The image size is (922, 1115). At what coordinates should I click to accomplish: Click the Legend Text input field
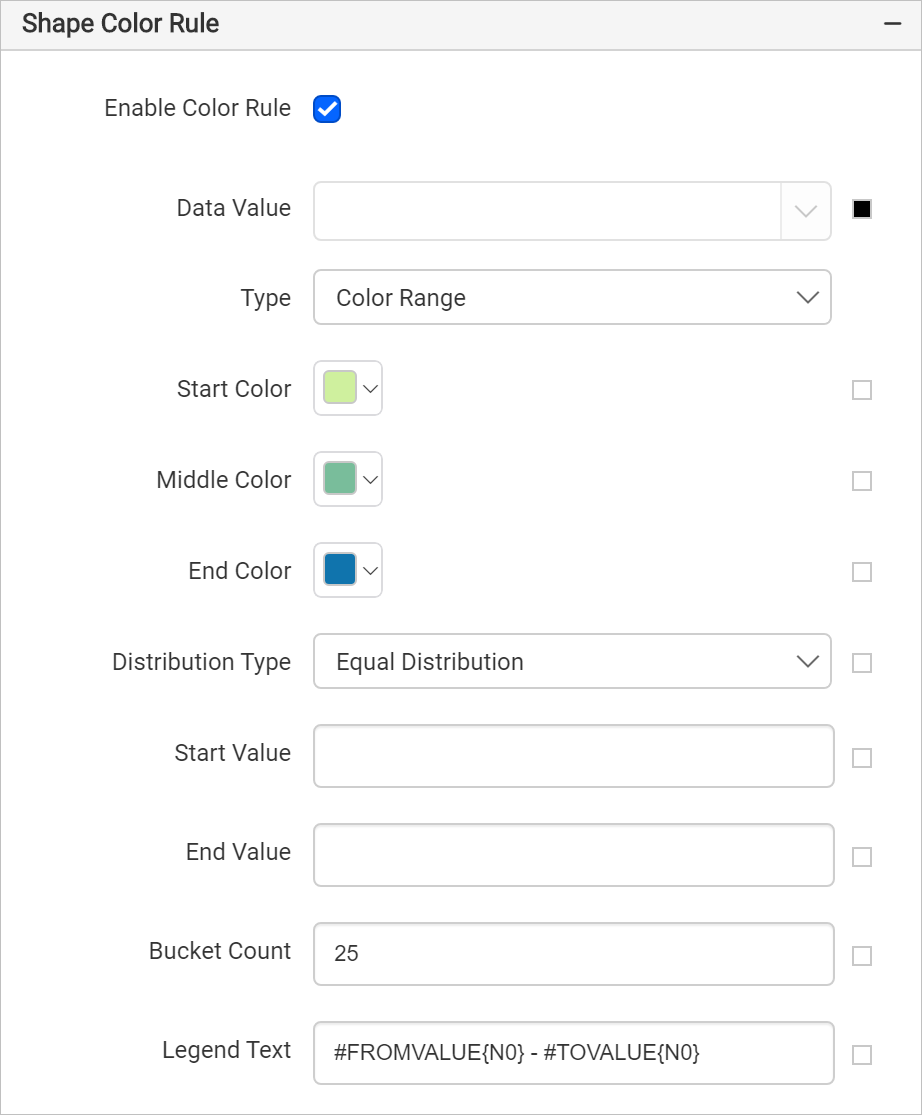pyautogui.click(x=573, y=1053)
